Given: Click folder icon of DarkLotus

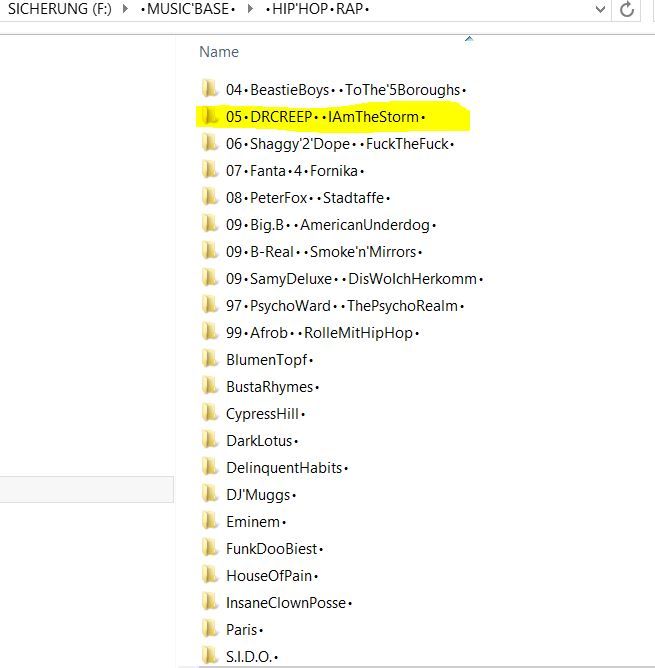Looking at the screenshot, I should click(x=210, y=440).
